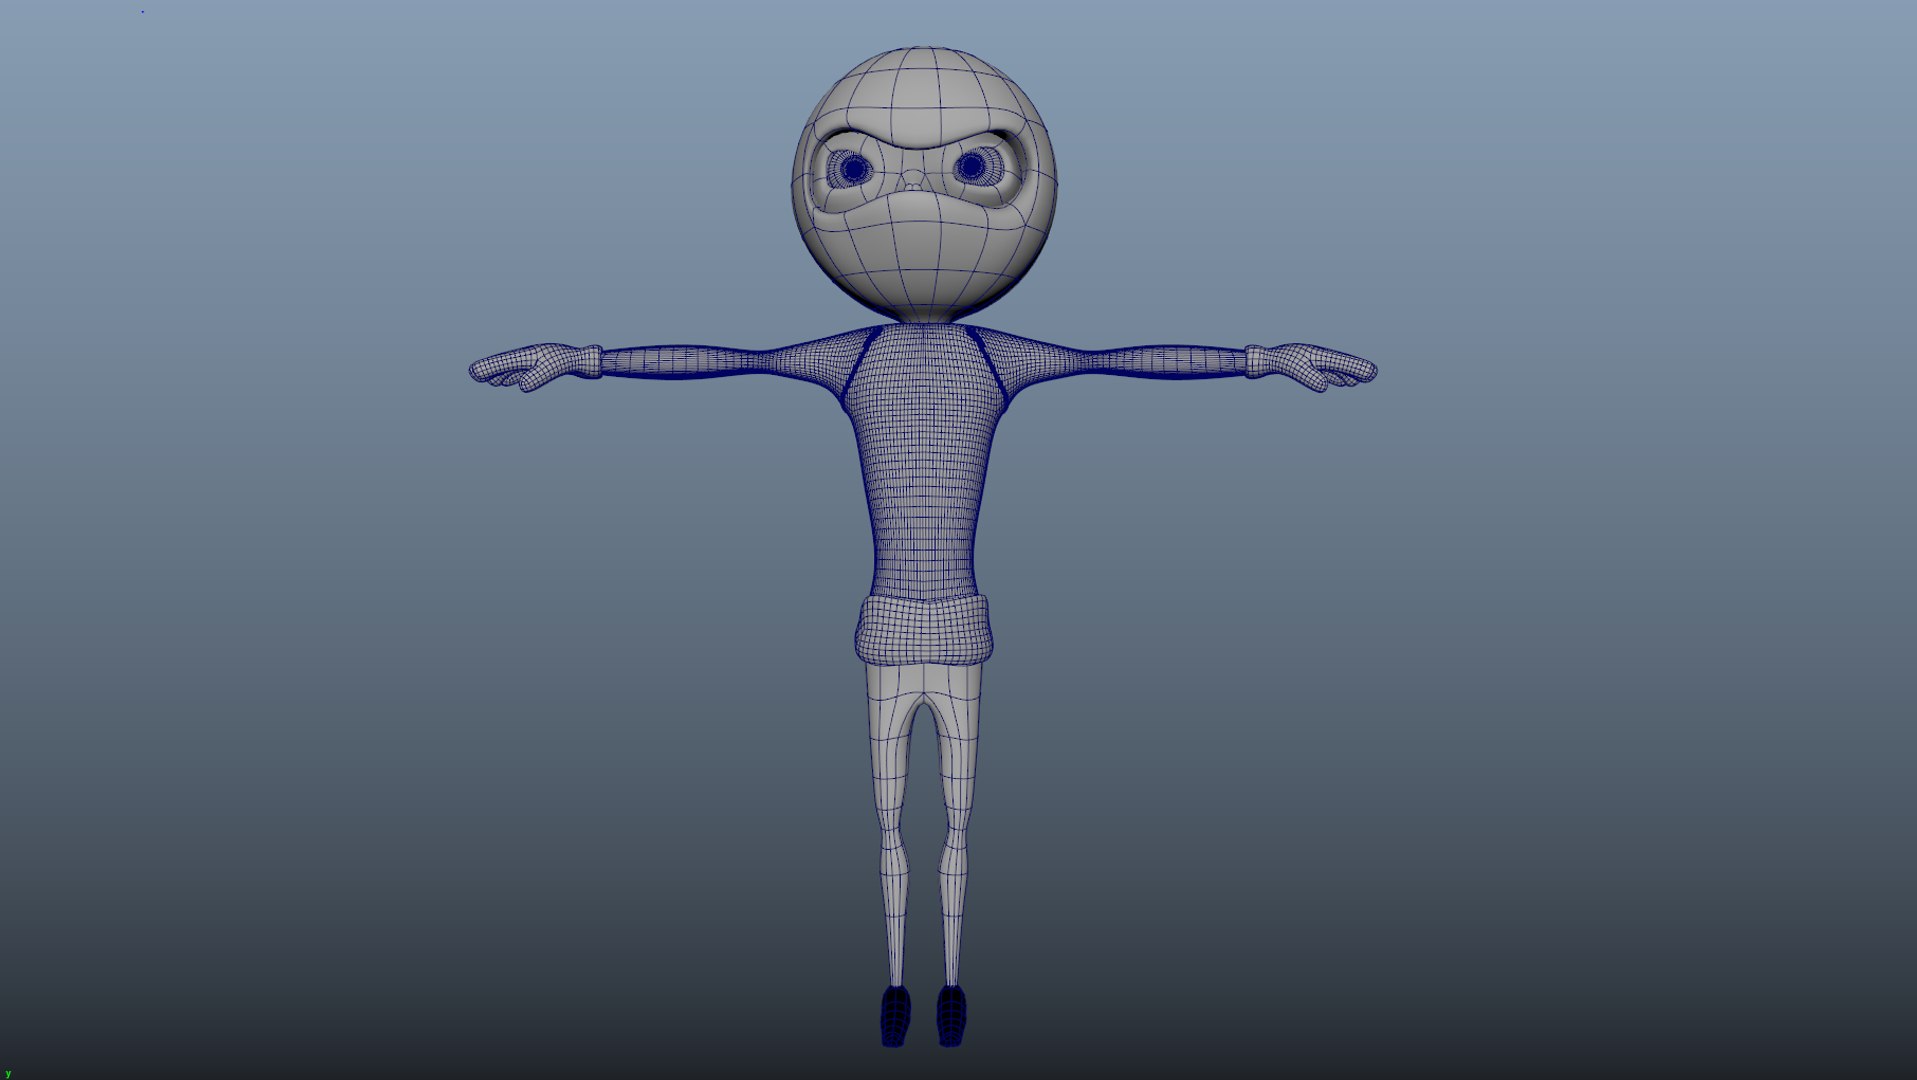Select the character's spherical head mesh
The image size is (1917, 1080).
(924, 185)
